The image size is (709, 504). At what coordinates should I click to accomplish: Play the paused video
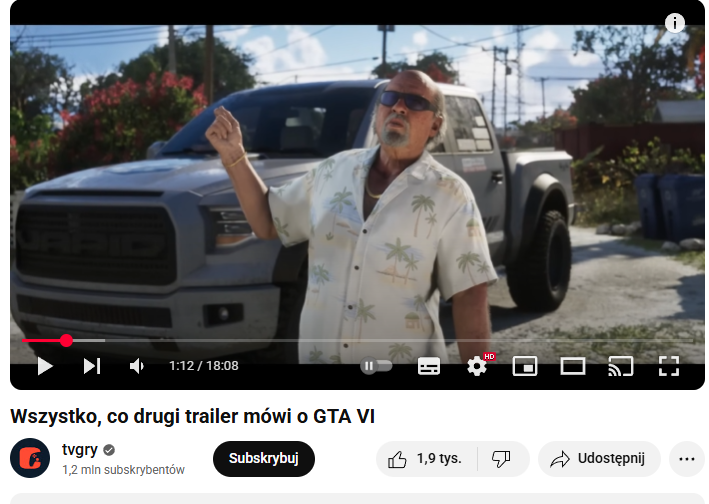45,366
